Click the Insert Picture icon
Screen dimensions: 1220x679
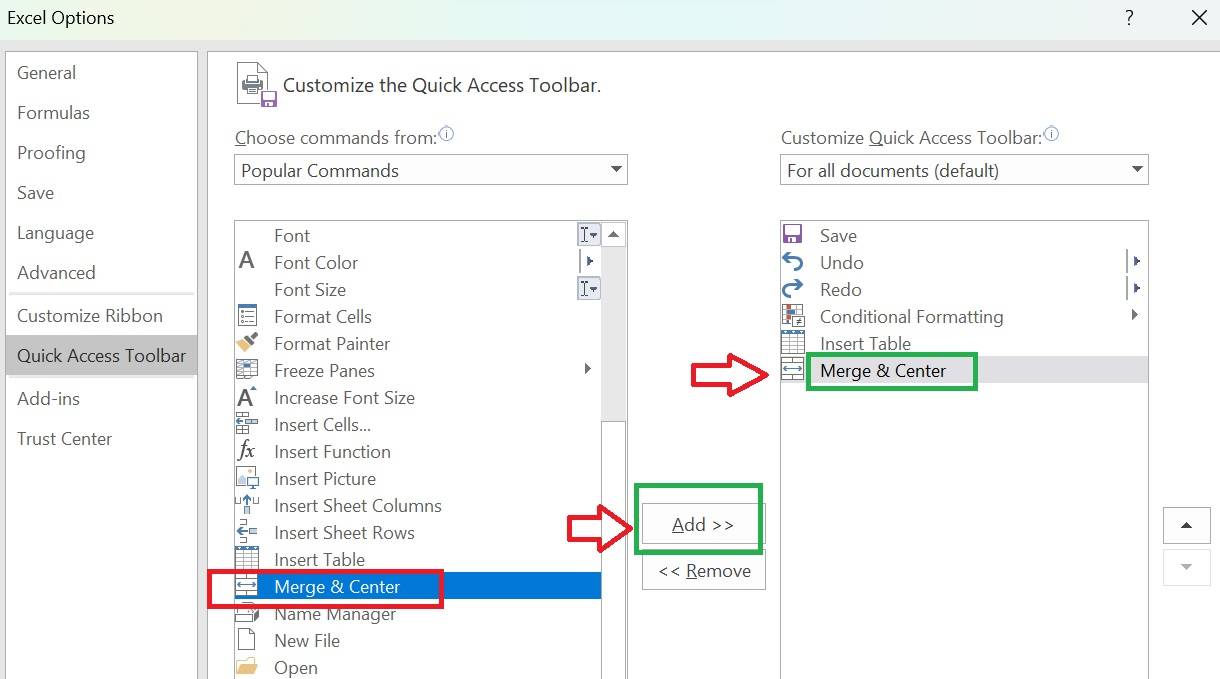(247, 478)
